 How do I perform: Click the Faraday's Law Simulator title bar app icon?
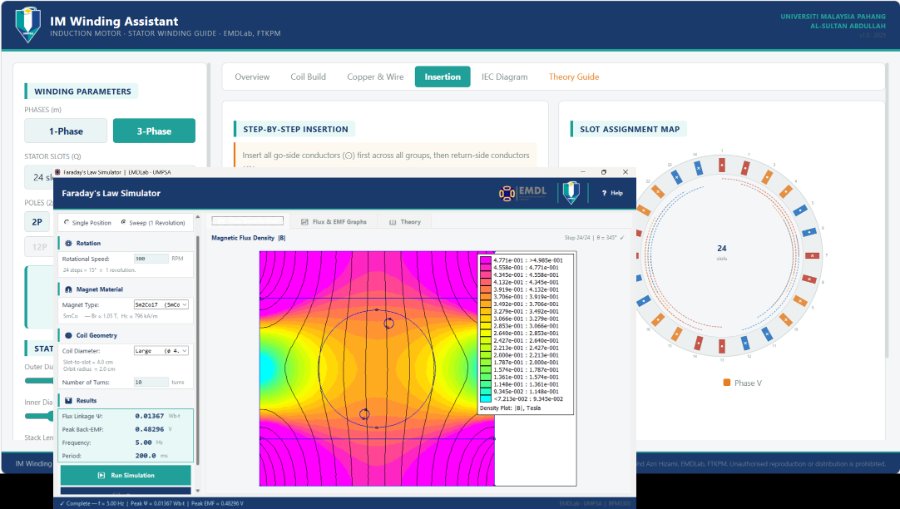coord(57,172)
